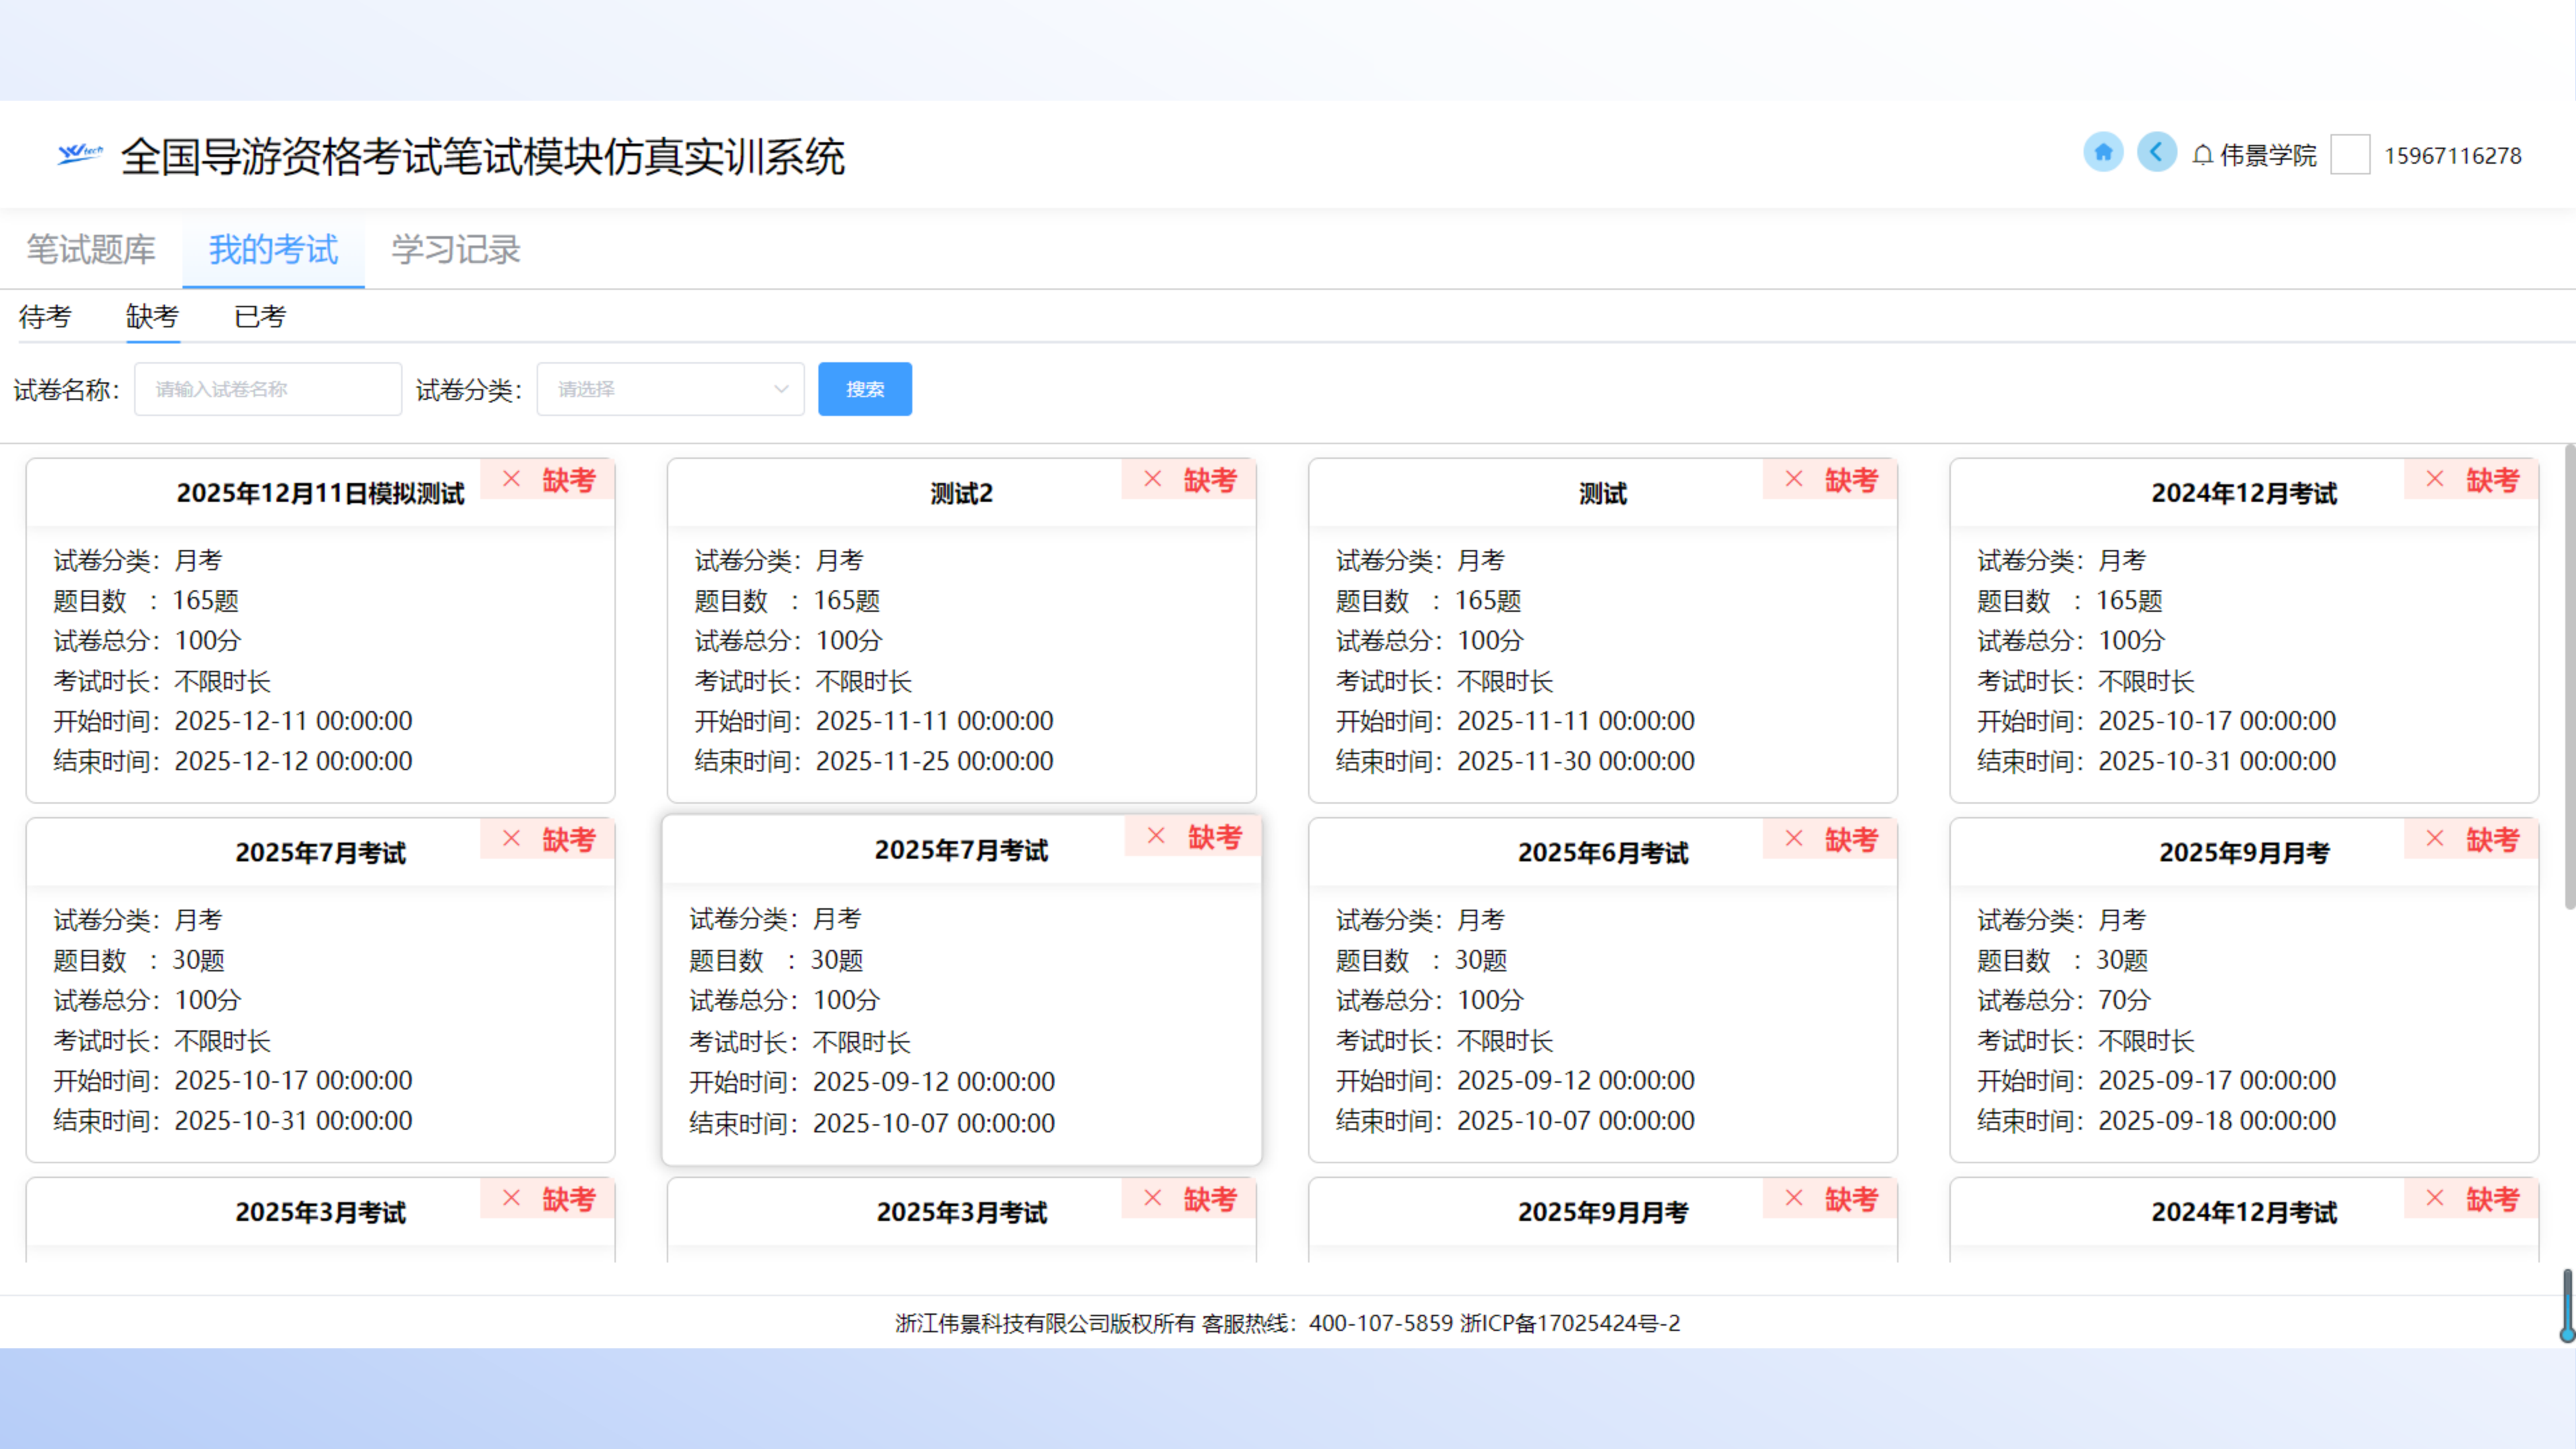Image resolution: width=2576 pixels, height=1449 pixels.
Task: Click the notification bell icon
Action: pos(2202,156)
